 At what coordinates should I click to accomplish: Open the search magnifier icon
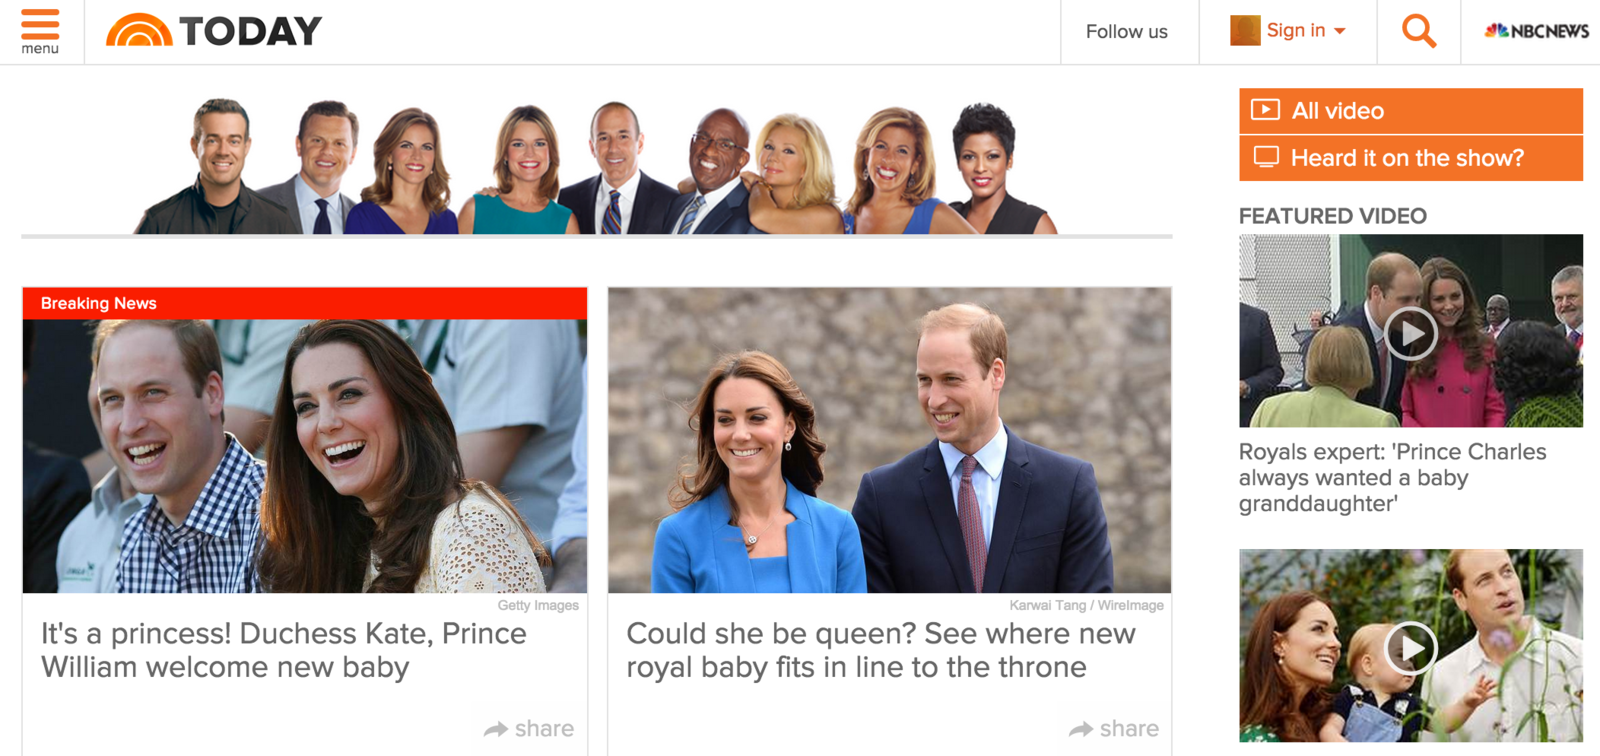(x=1419, y=31)
